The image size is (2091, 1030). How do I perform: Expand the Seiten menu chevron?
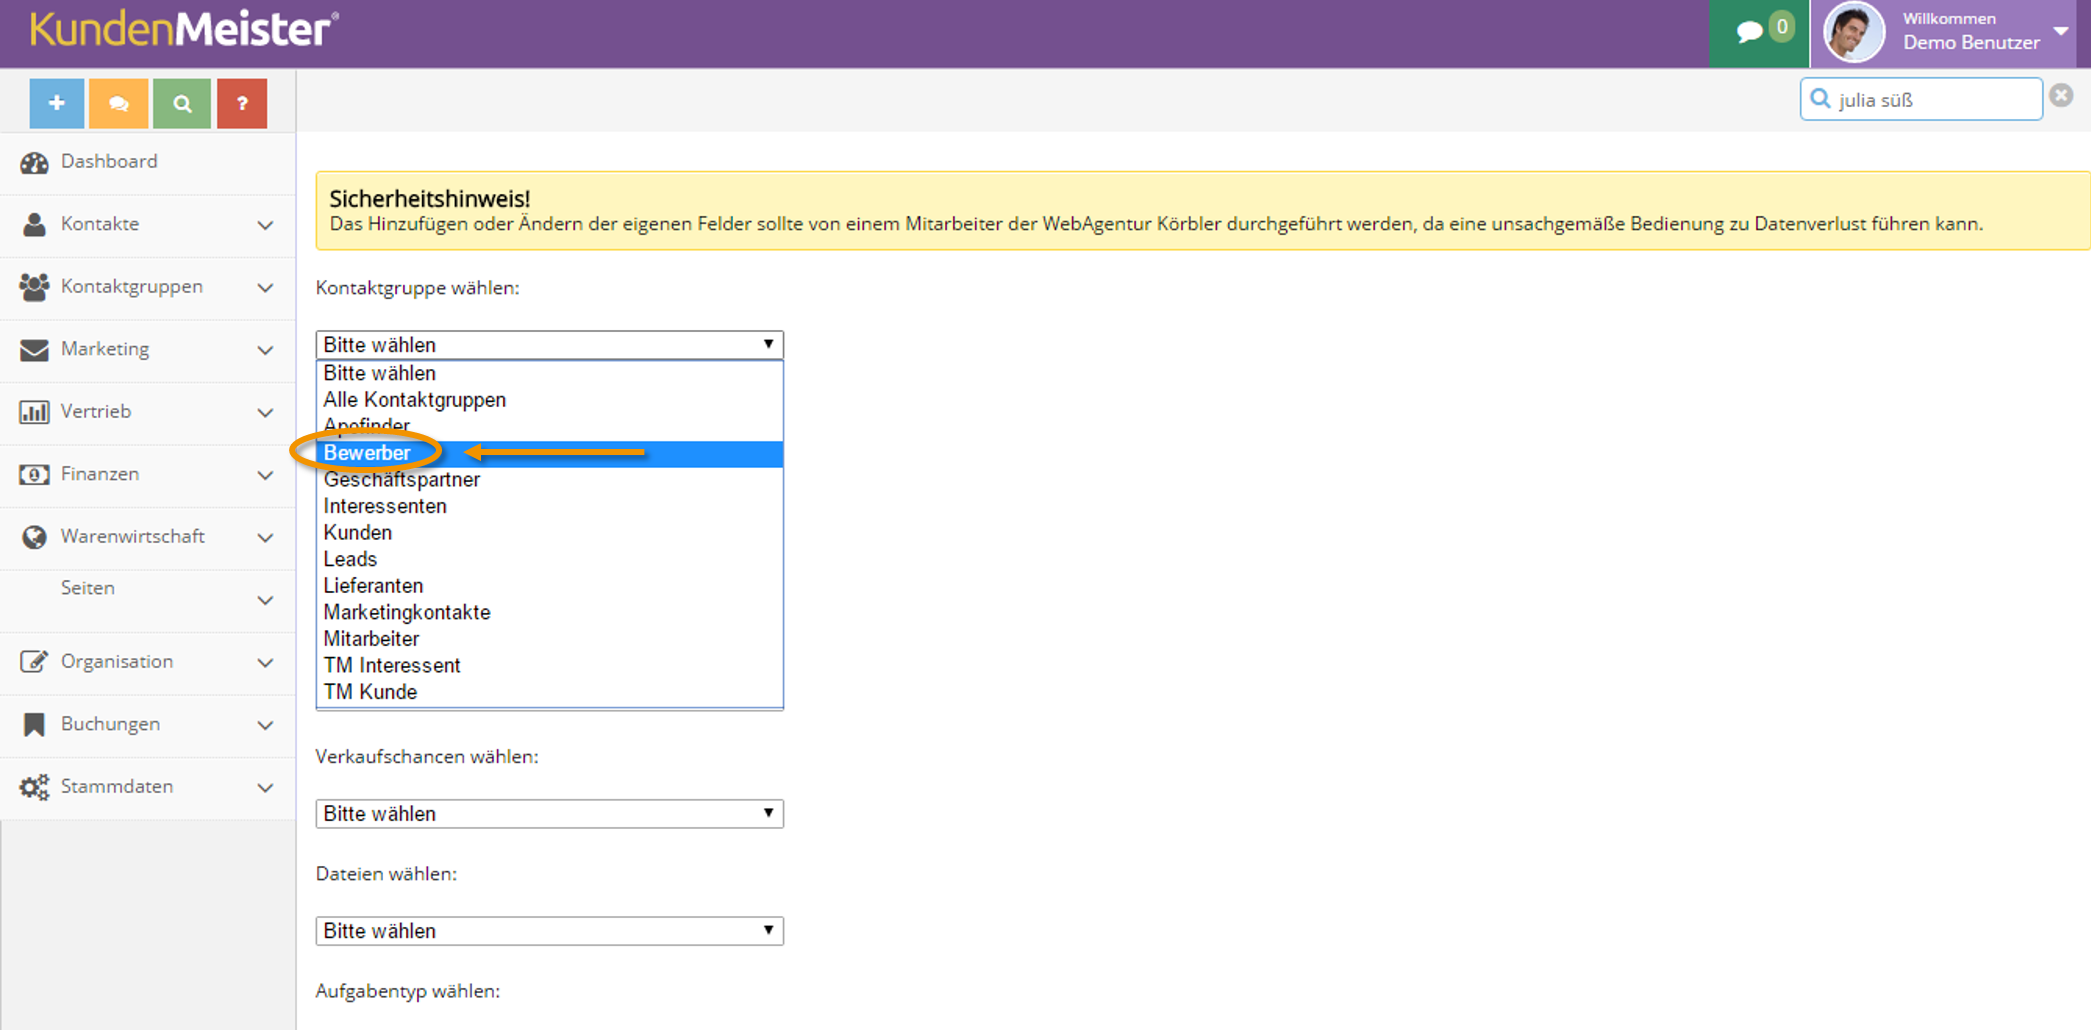pyautogui.click(x=265, y=601)
